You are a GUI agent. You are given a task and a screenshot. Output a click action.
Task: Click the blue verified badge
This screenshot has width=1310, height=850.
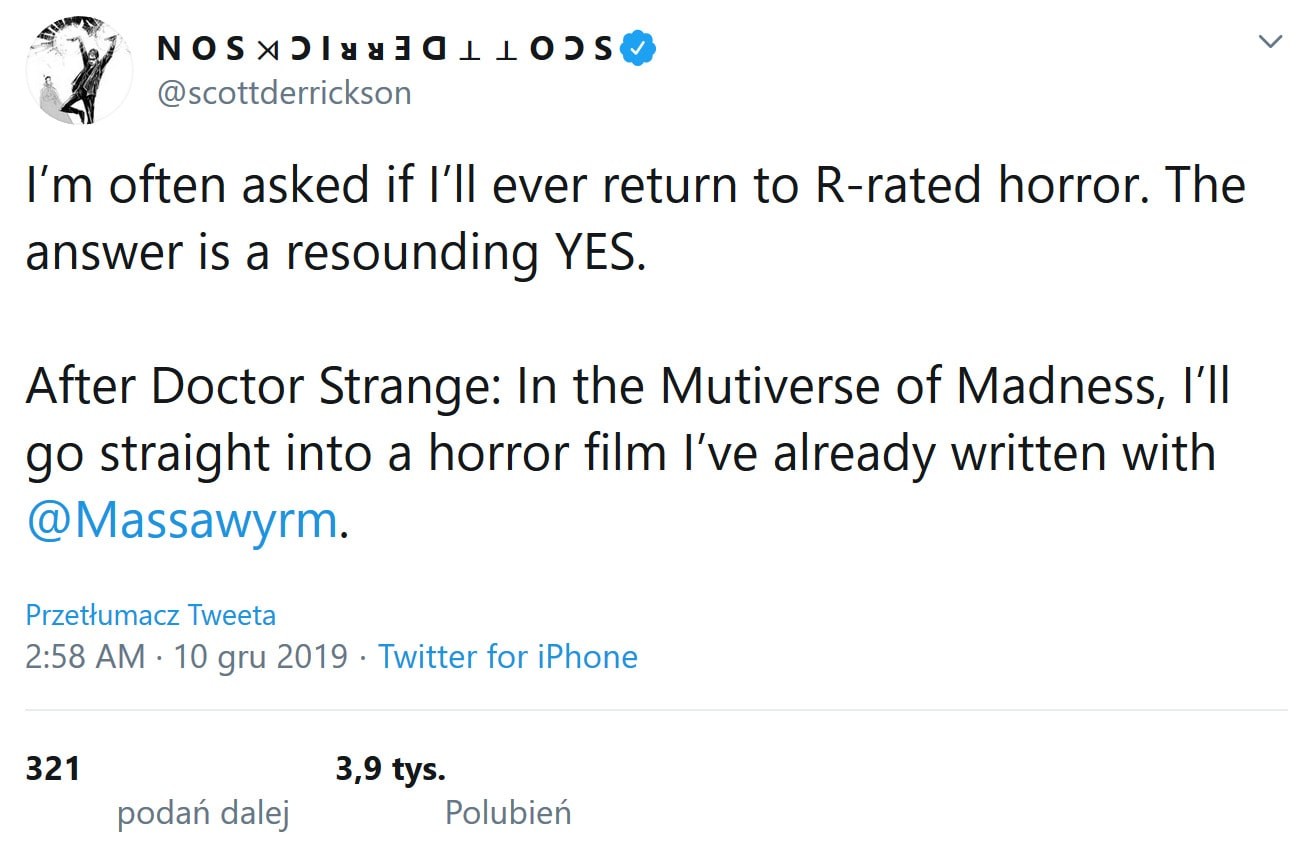(x=638, y=48)
